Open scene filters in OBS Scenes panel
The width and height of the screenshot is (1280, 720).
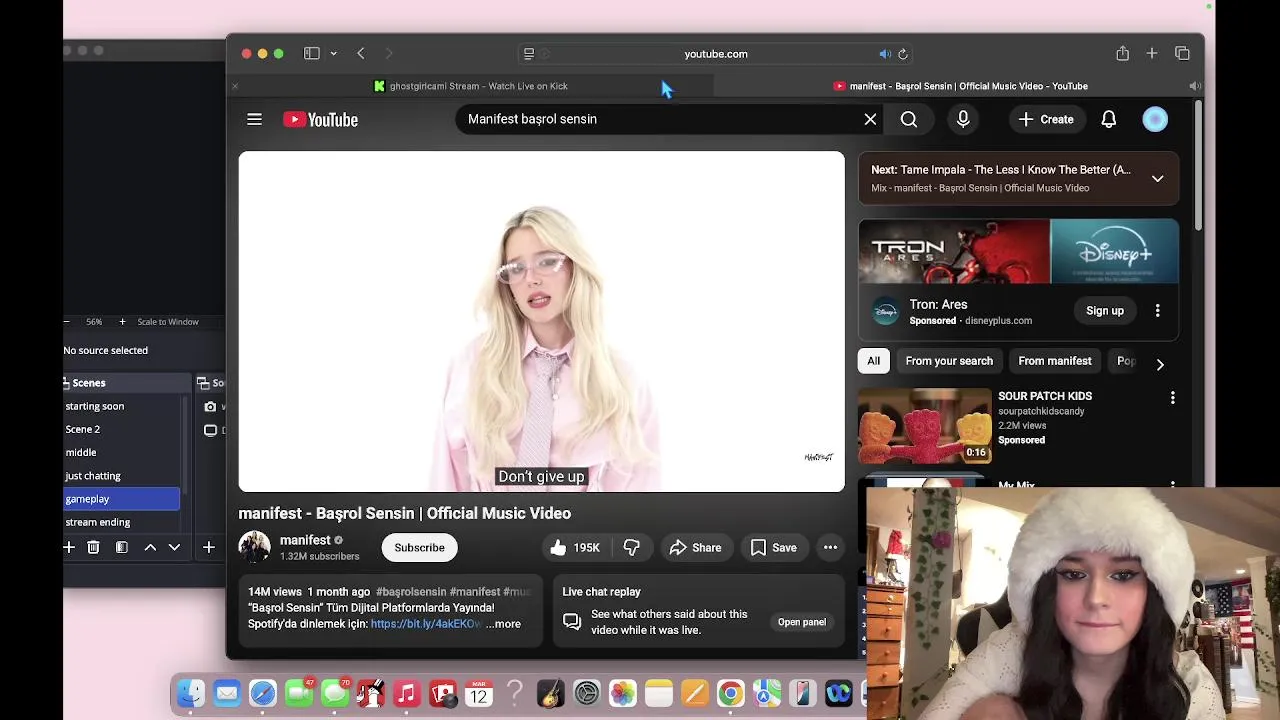(x=121, y=547)
